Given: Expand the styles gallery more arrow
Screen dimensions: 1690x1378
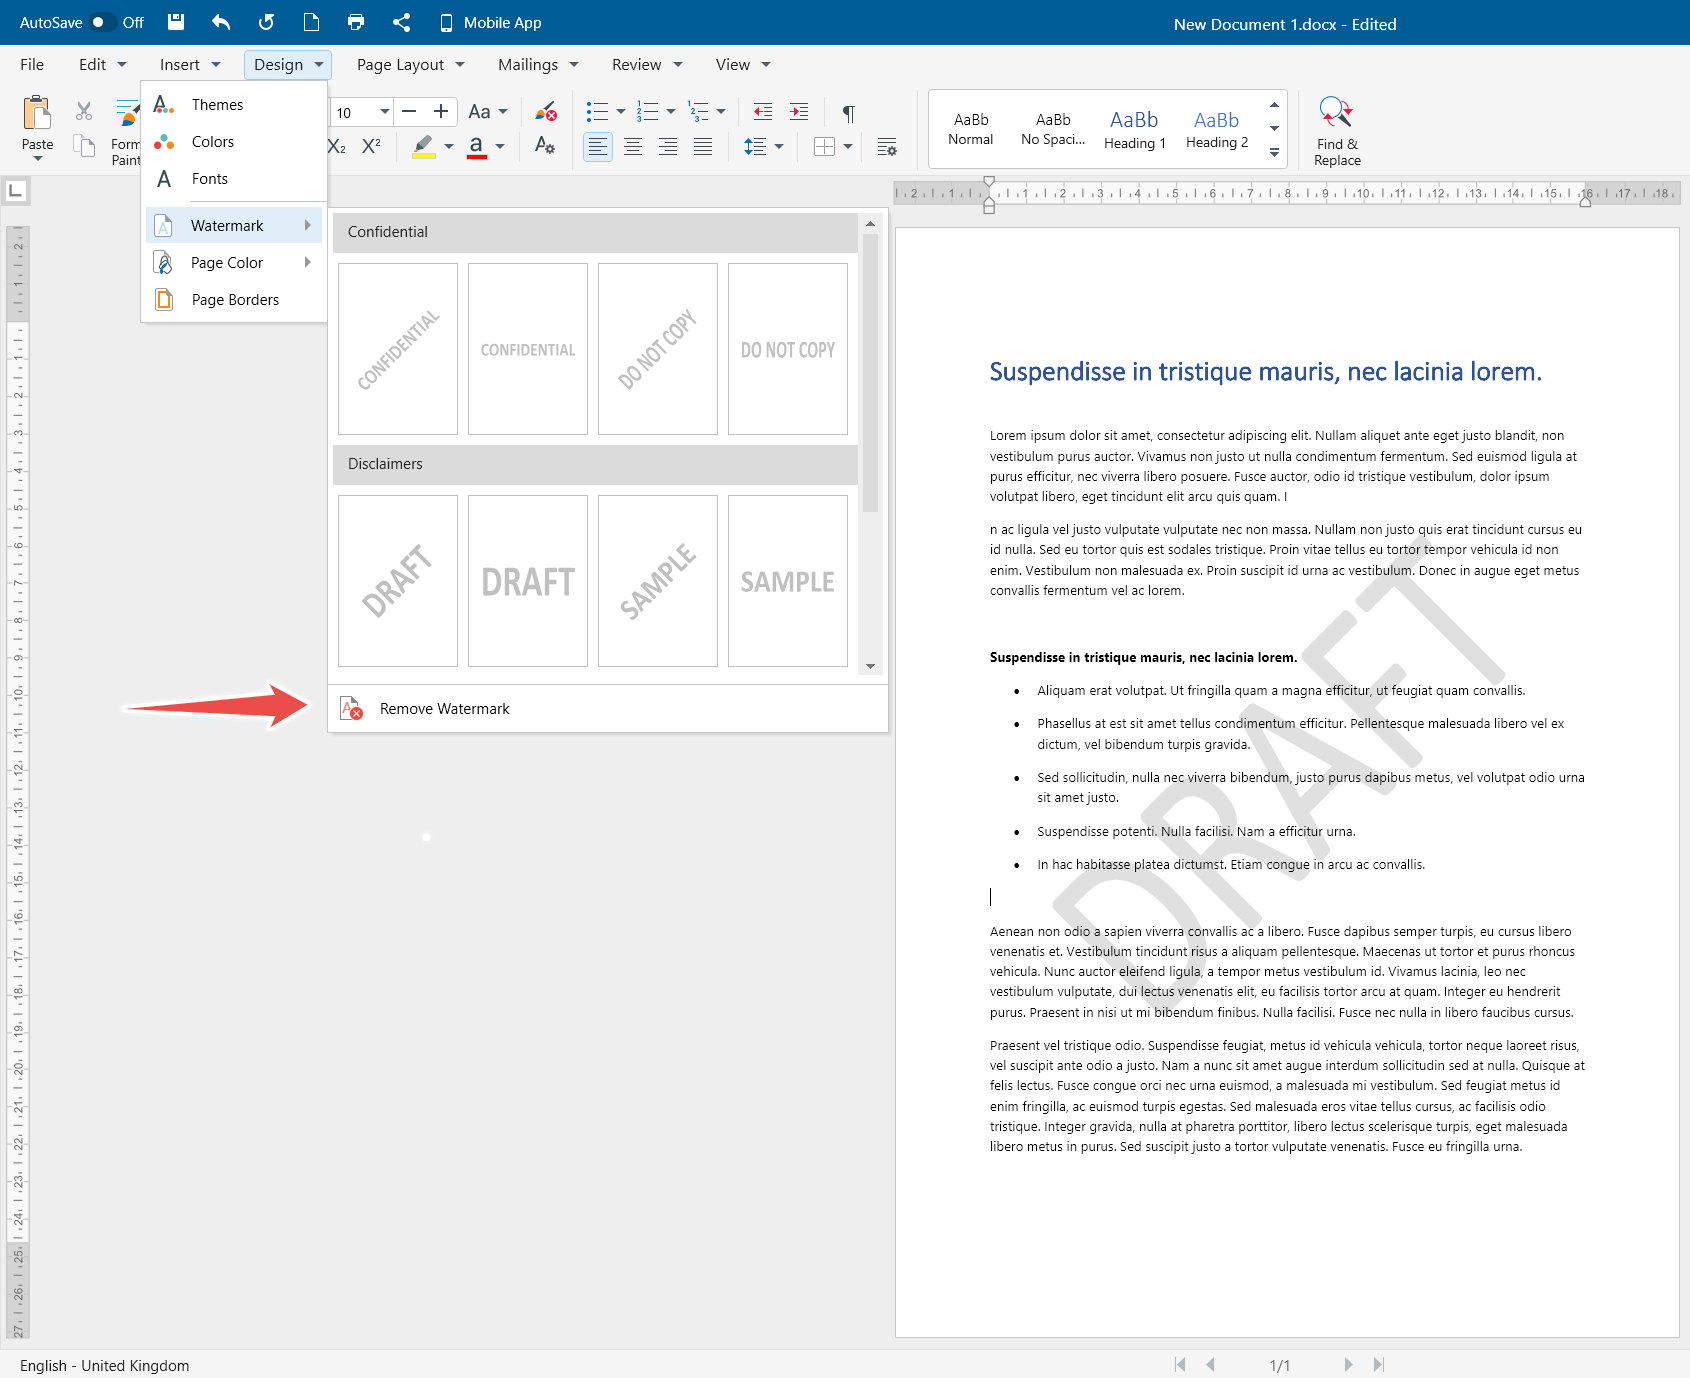Looking at the screenshot, I should click(1274, 153).
